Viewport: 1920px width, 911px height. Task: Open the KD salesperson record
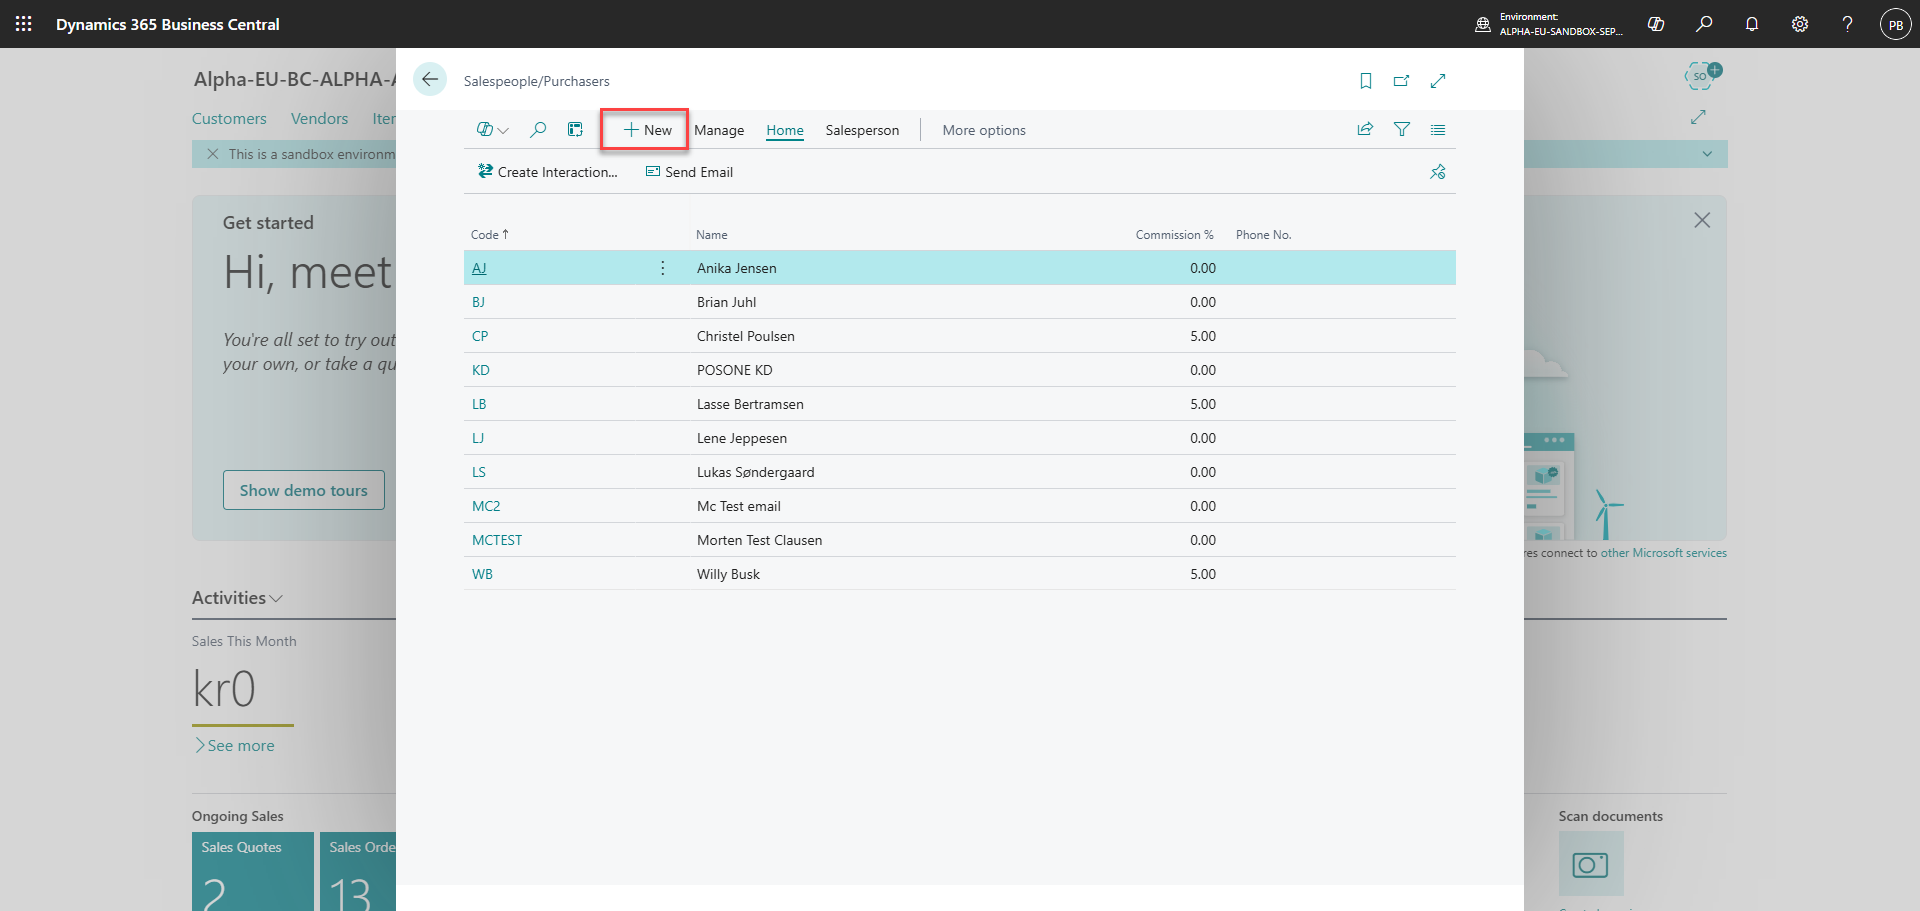[481, 370]
